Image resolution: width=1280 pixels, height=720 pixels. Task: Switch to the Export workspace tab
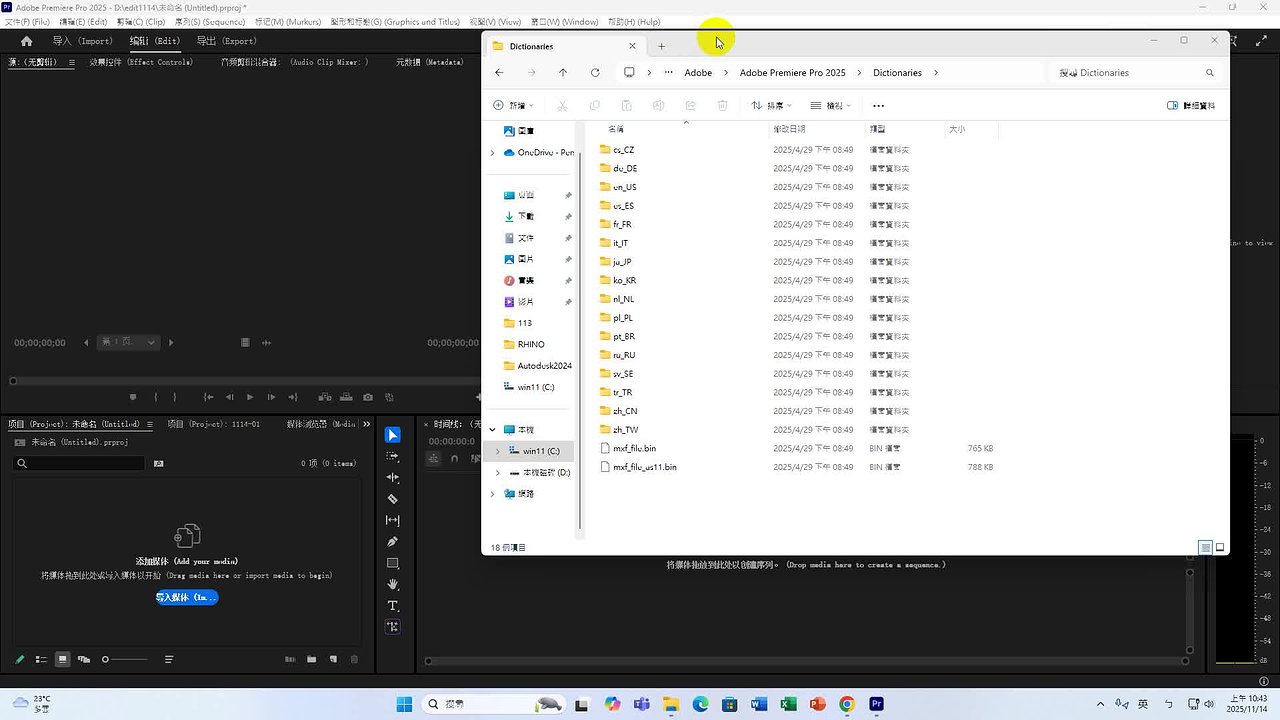(x=226, y=41)
